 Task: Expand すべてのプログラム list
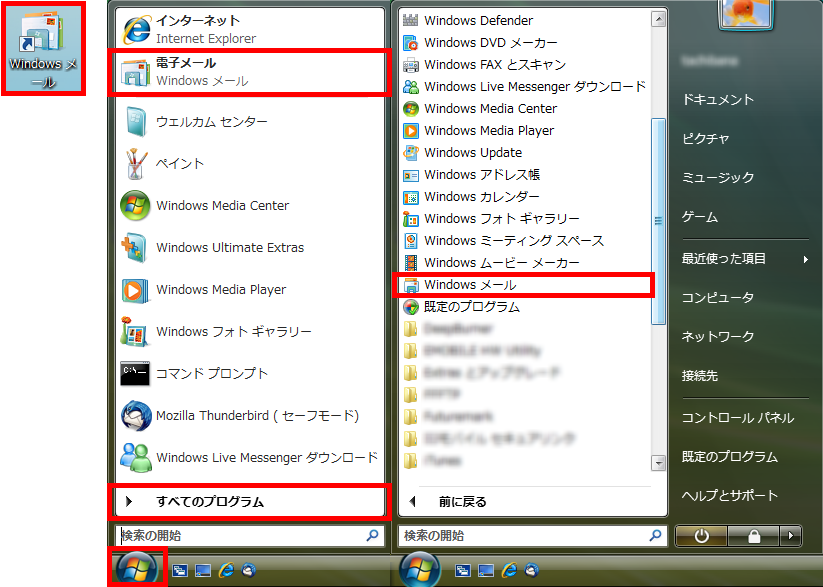point(209,501)
